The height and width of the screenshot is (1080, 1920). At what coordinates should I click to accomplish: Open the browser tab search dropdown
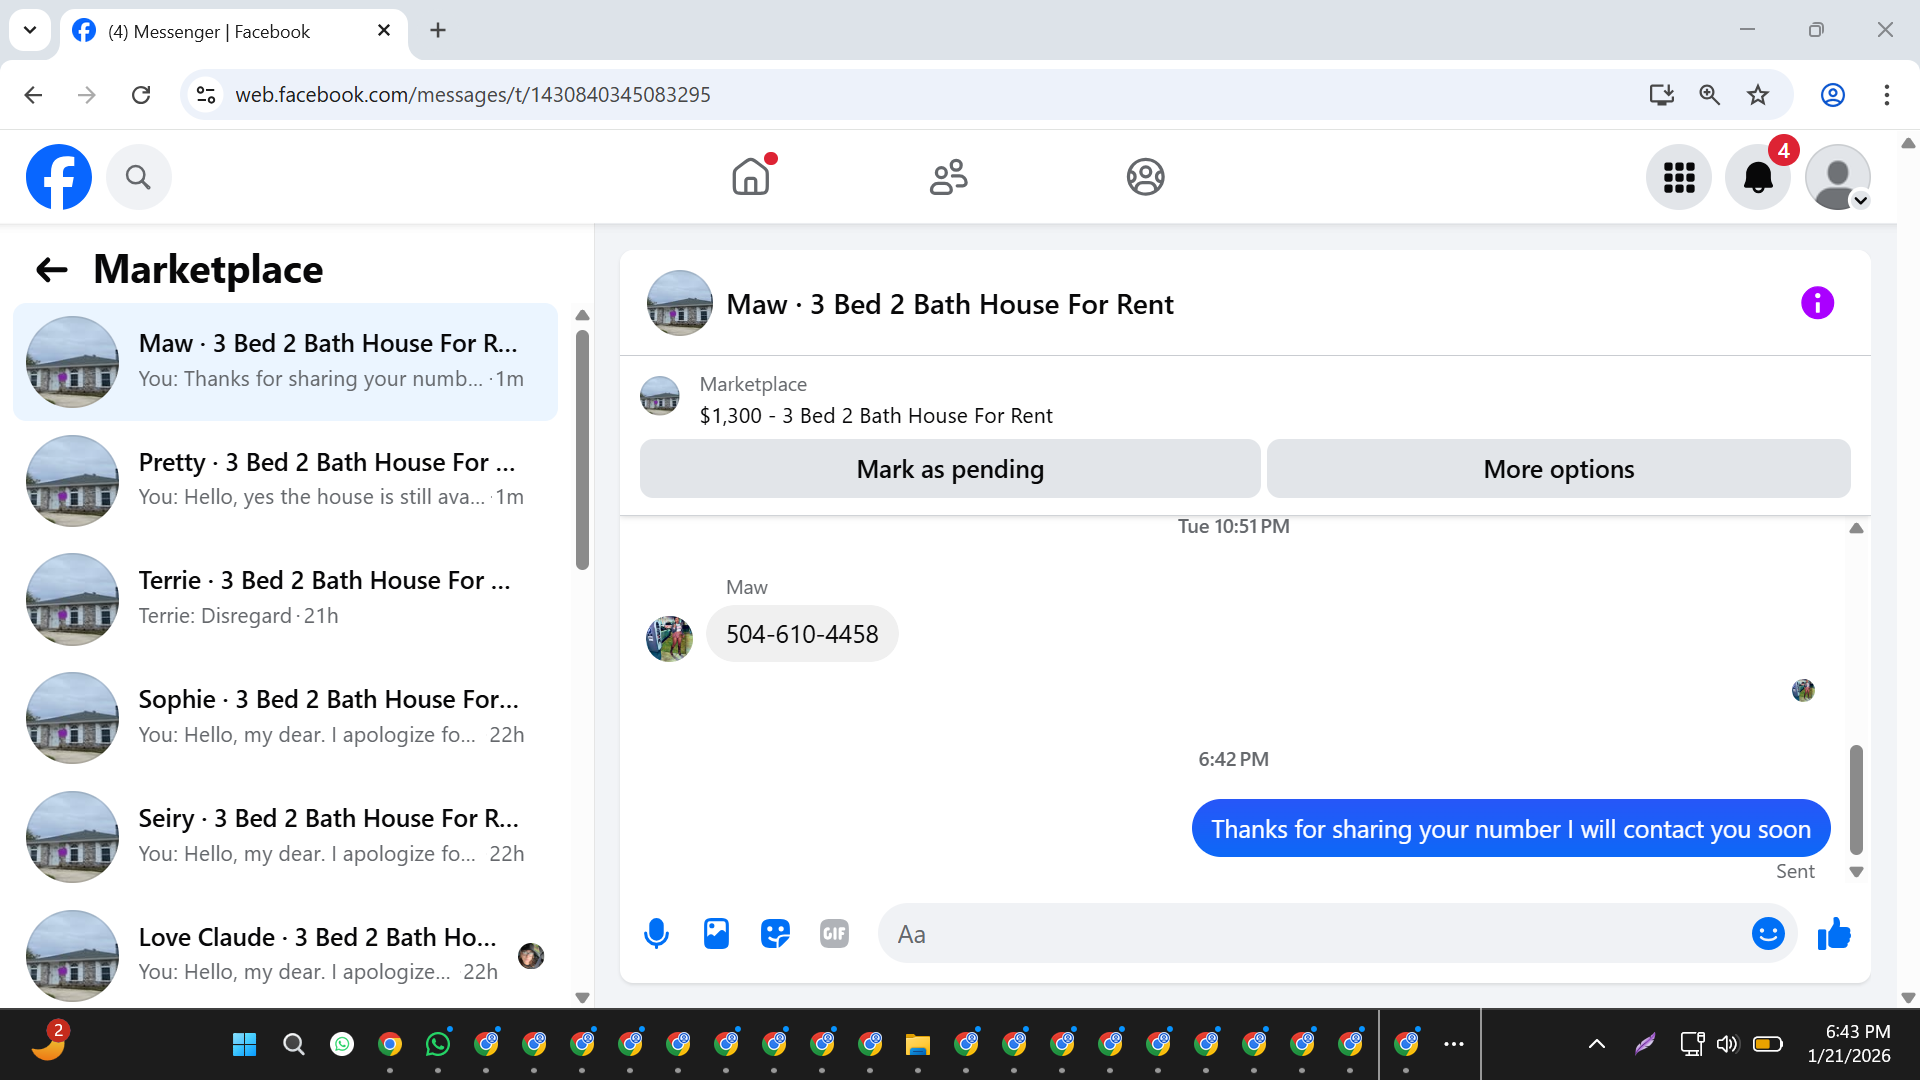point(30,30)
